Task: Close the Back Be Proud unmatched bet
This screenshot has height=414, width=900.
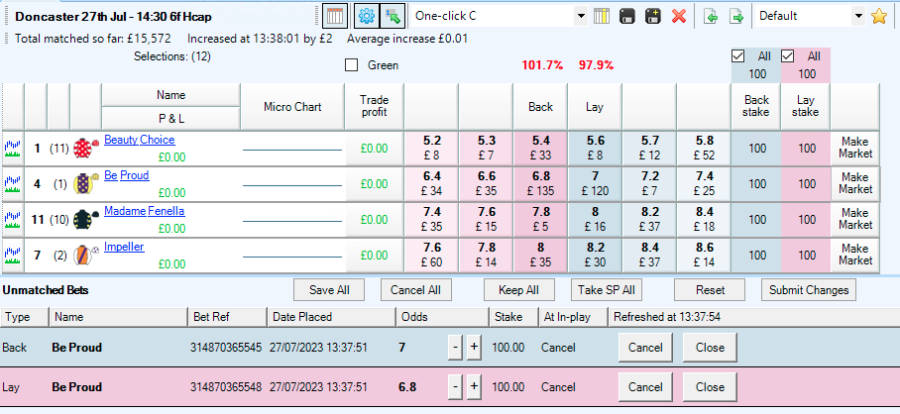Action: click(x=710, y=347)
